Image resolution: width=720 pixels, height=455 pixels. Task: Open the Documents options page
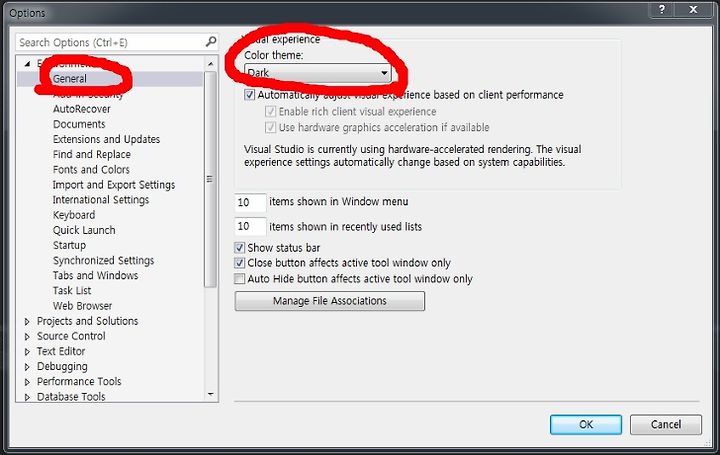[79, 124]
